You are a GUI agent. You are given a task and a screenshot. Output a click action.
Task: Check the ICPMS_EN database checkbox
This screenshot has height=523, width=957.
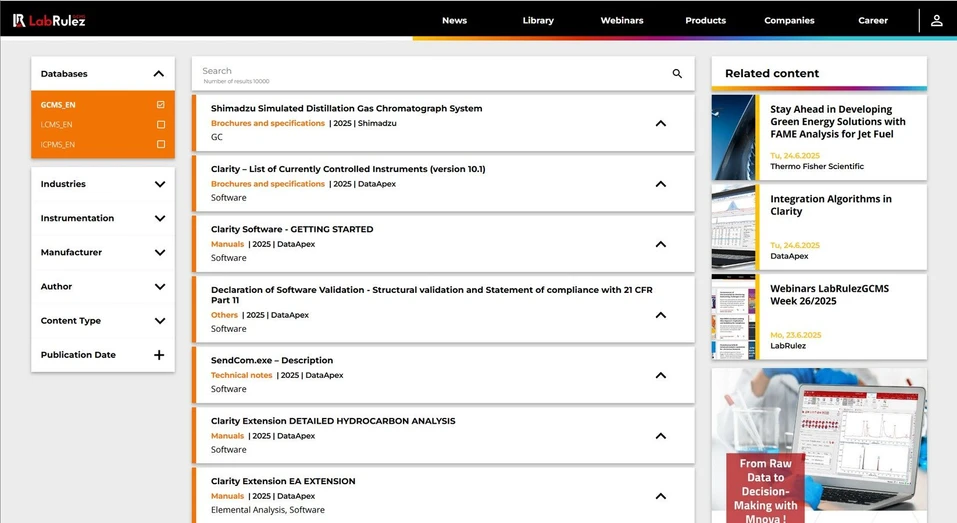(x=161, y=145)
